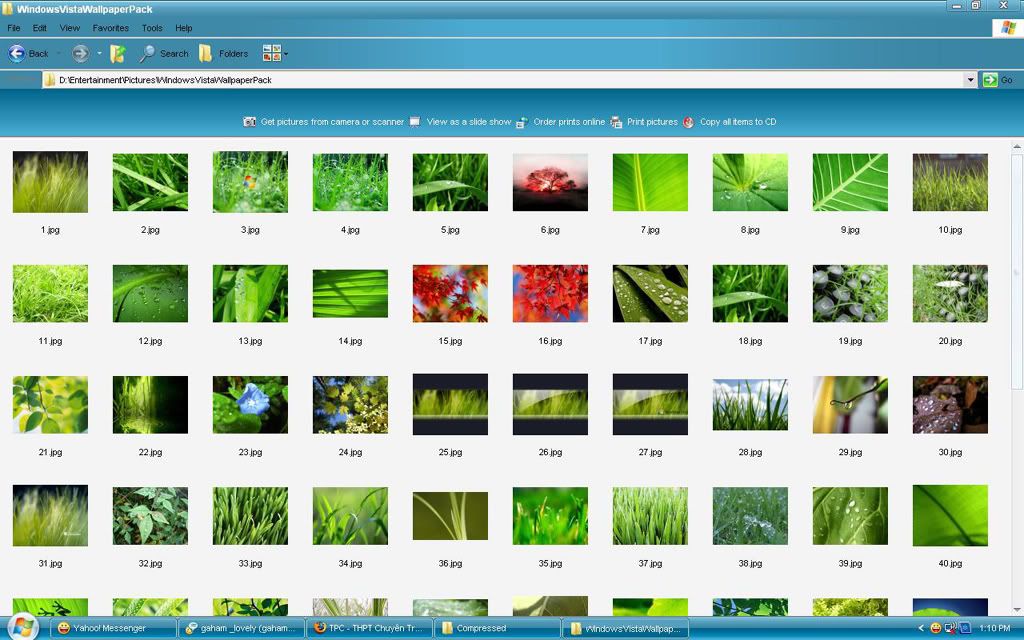Select the 30.jpg thumbnail
The height and width of the screenshot is (640, 1024).
(x=950, y=405)
